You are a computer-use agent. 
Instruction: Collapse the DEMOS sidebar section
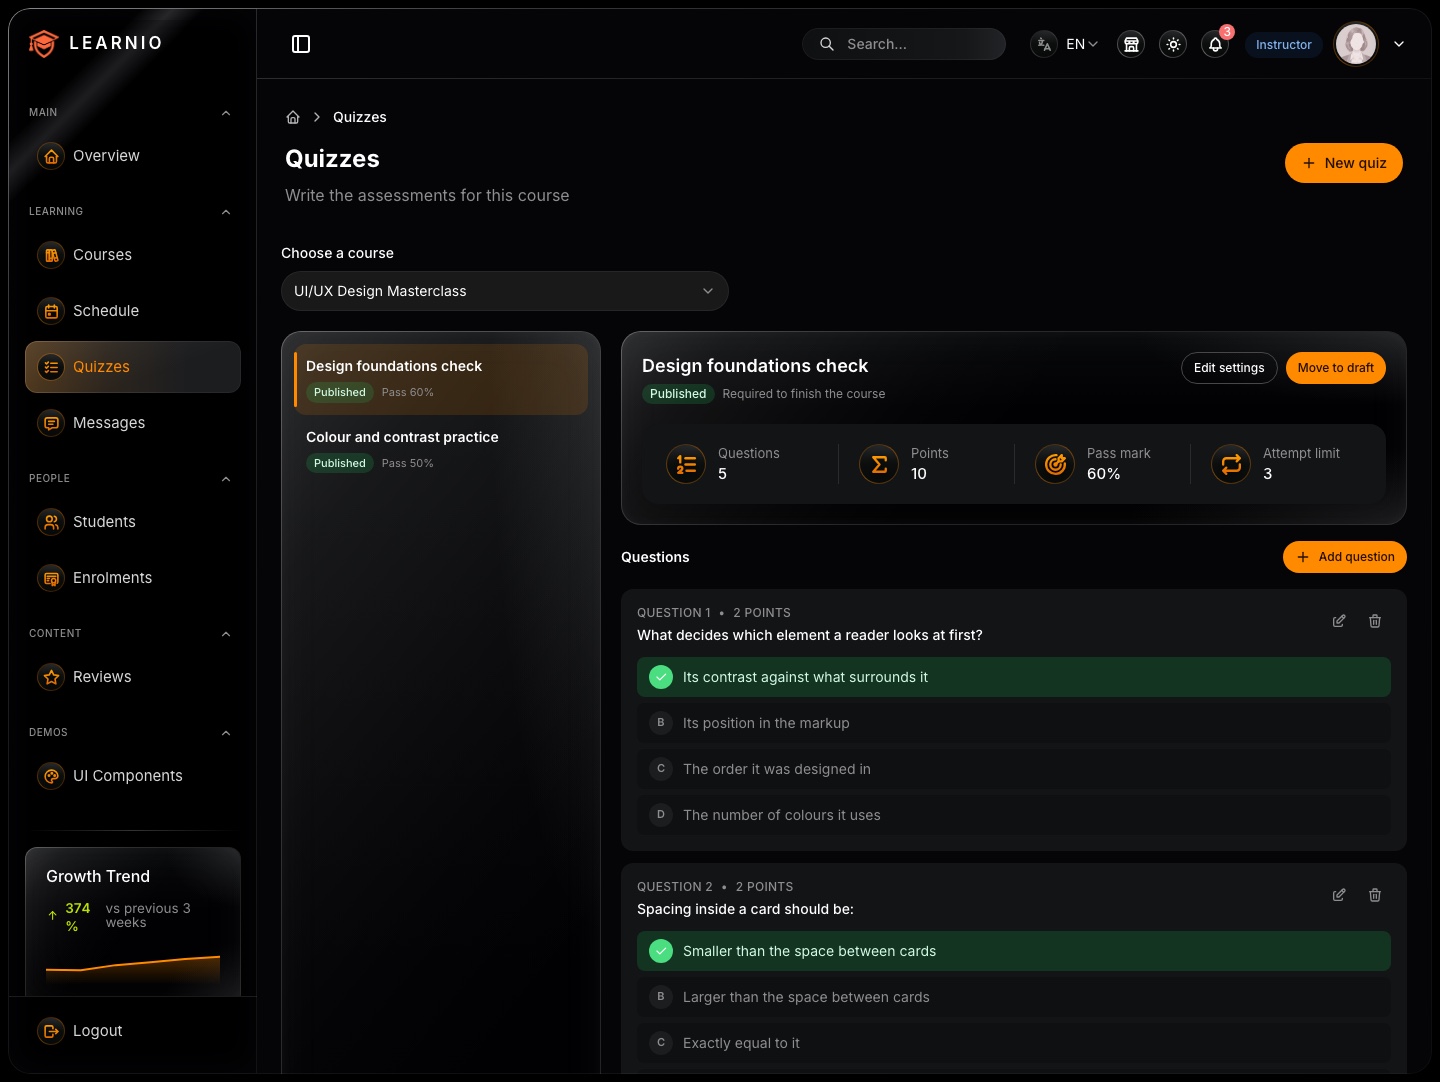pyautogui.click(x=226, y=733)
